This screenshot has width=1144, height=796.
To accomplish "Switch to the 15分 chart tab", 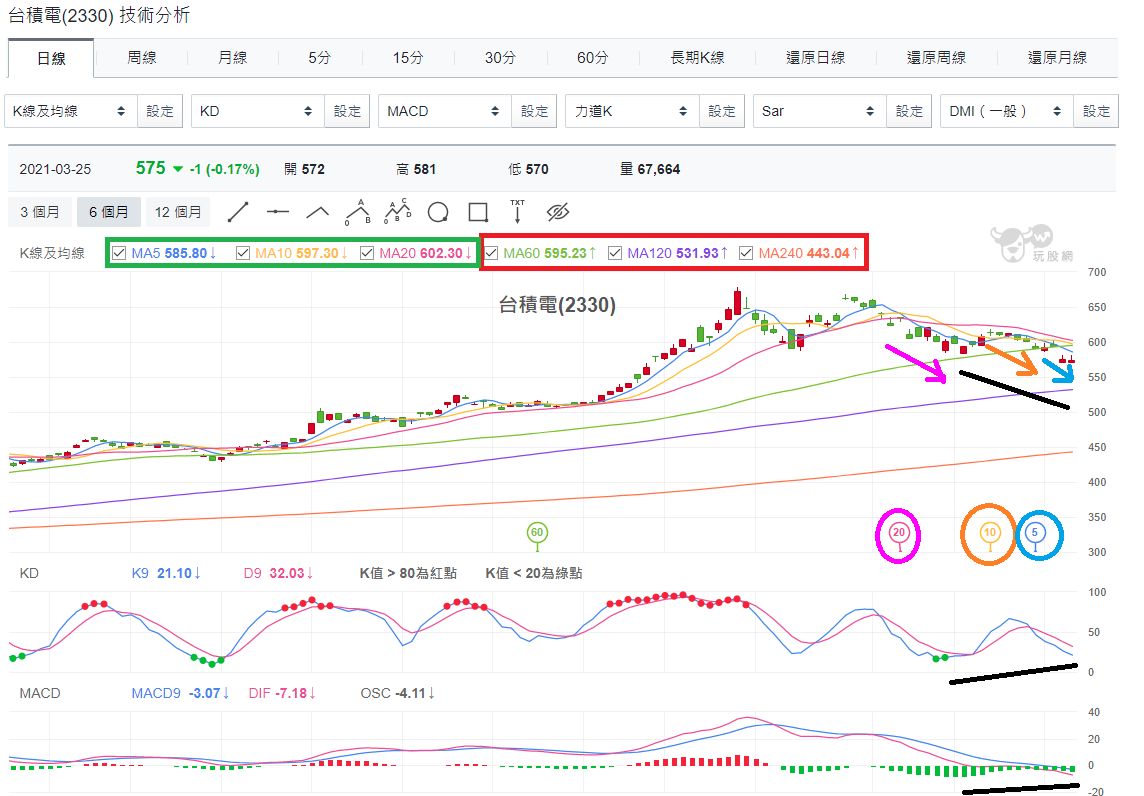I will [408, 58].
